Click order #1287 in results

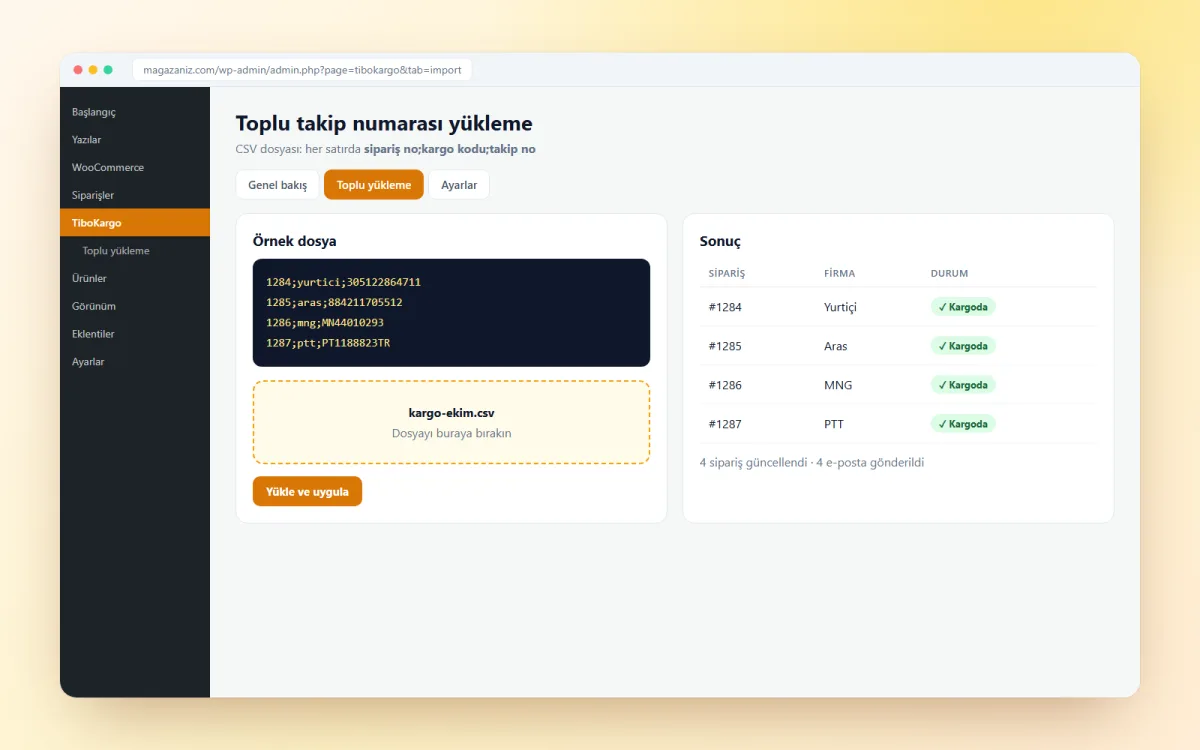[x=725, y=424]
